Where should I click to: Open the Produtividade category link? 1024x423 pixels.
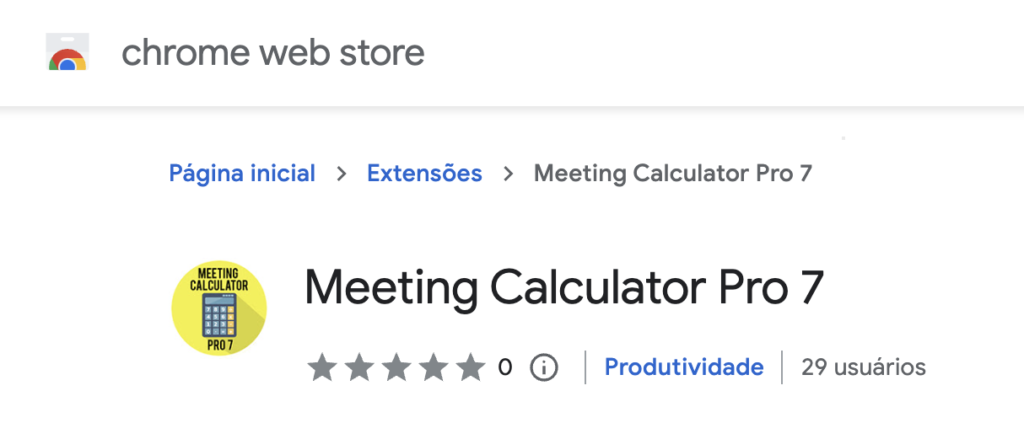coord(684,368)
